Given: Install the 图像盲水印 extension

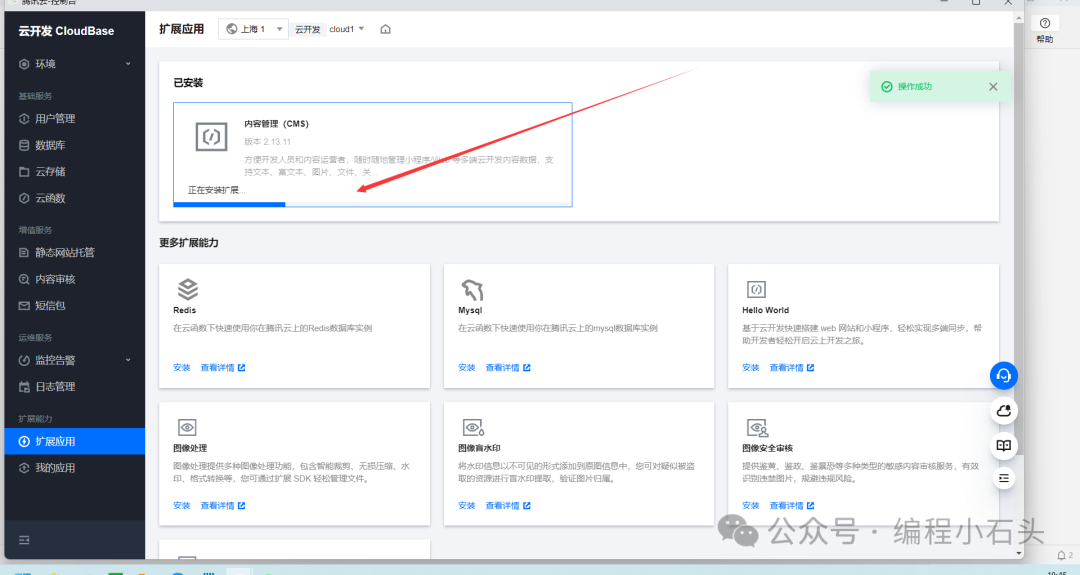Looking at the screenshot, I should [x=466, y=505].
